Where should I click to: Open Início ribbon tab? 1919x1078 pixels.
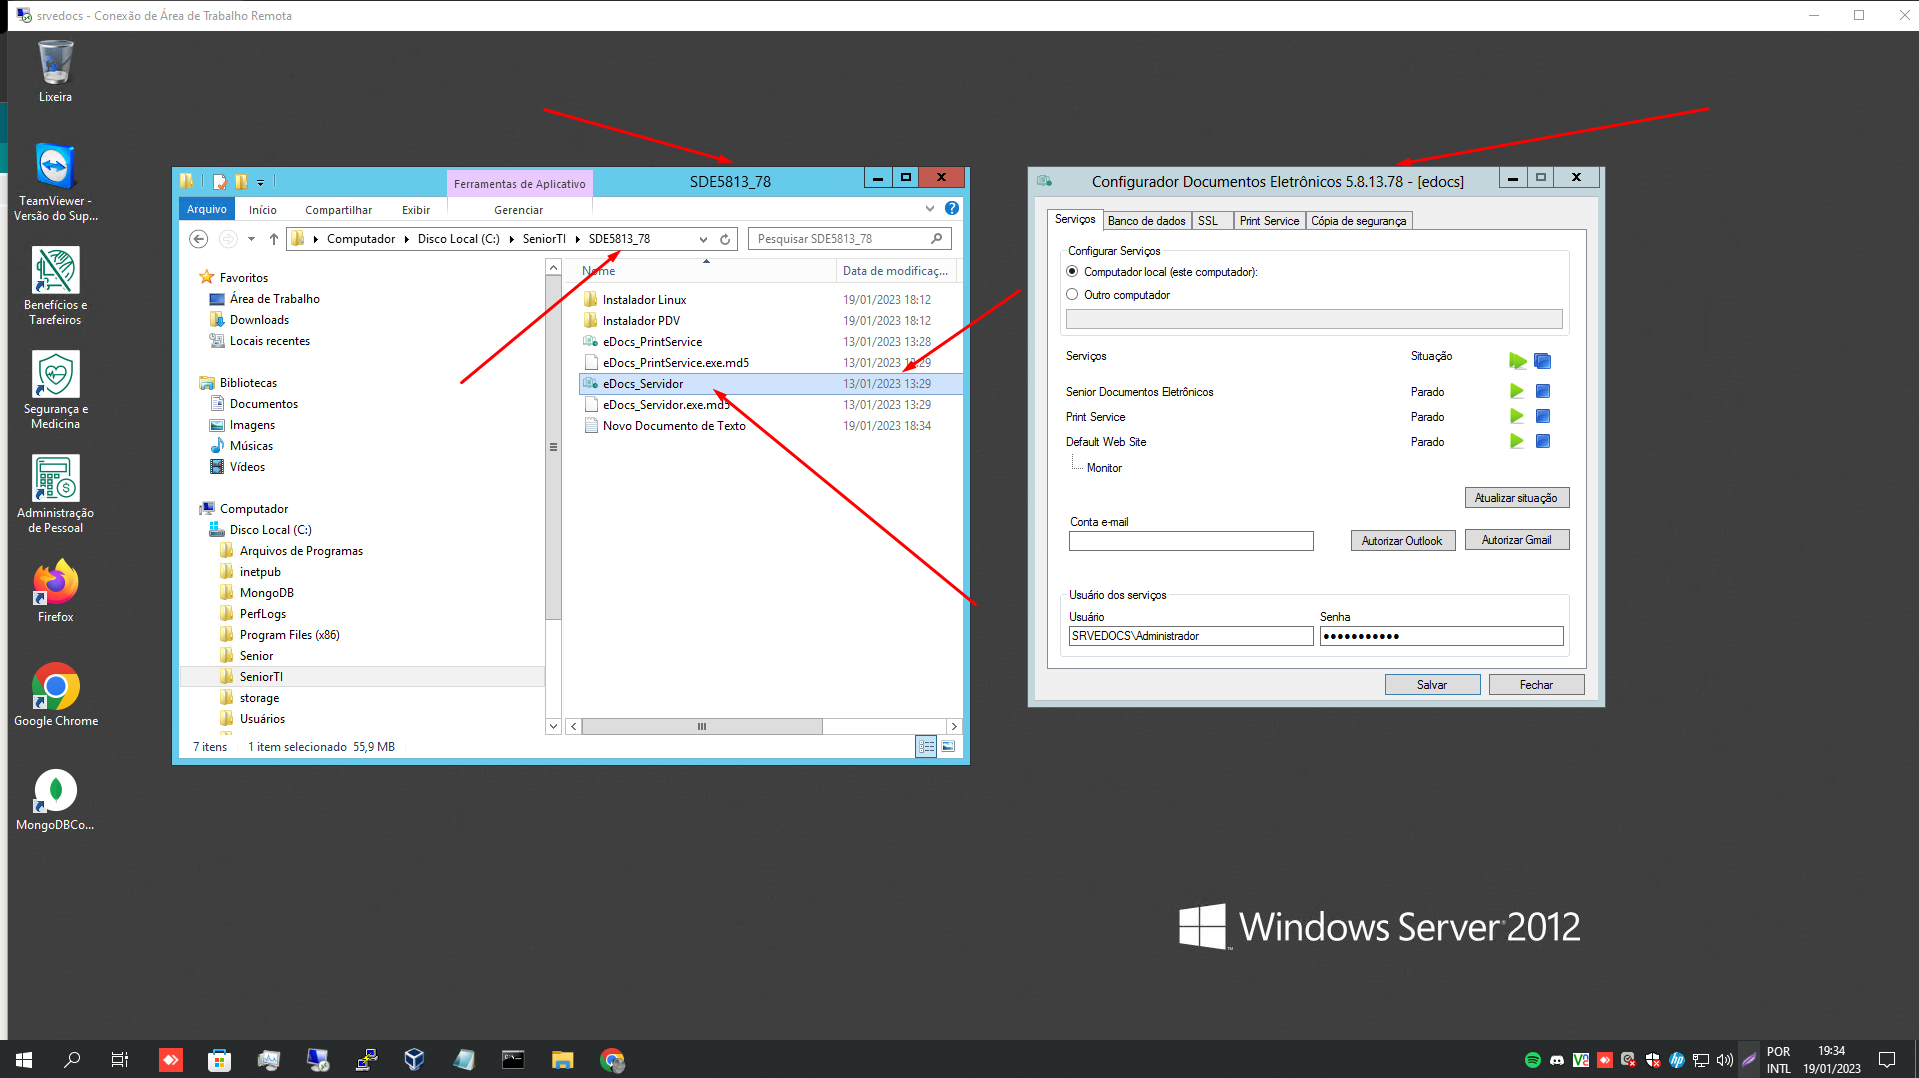tap(263, 210)
